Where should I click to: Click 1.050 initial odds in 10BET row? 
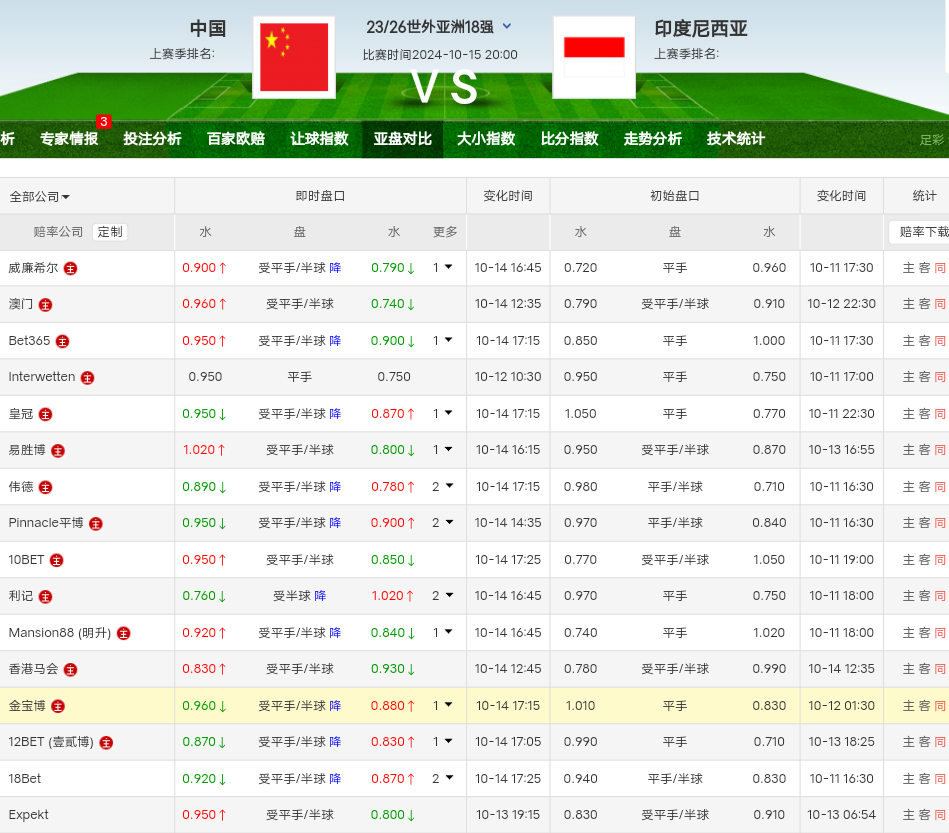[769, 559]
